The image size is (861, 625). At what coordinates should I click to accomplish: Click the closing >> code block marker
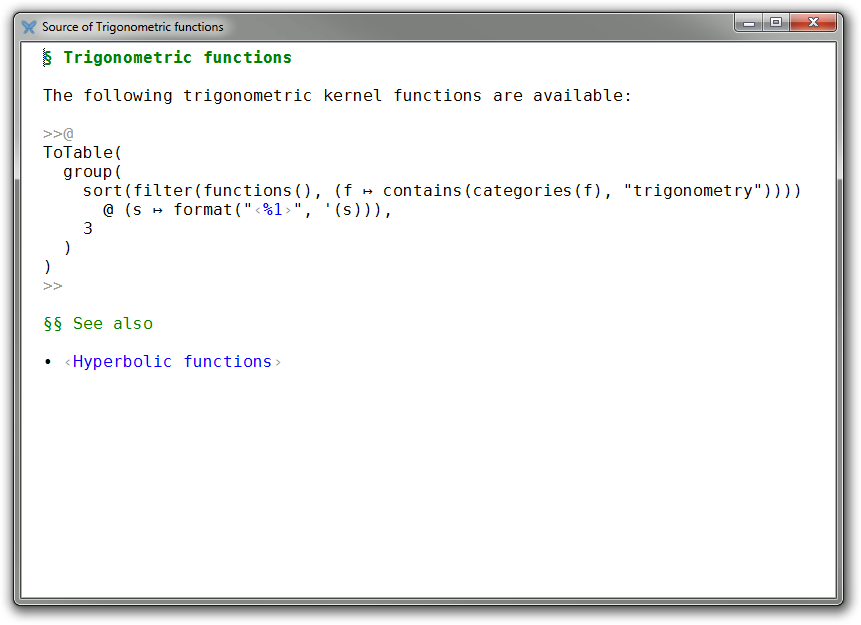point(53,286)
